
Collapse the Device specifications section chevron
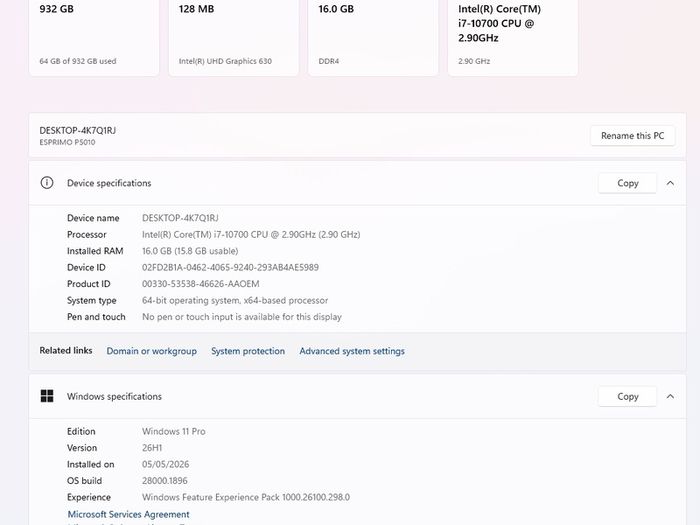pyautogui.click(x=670, y=183)
